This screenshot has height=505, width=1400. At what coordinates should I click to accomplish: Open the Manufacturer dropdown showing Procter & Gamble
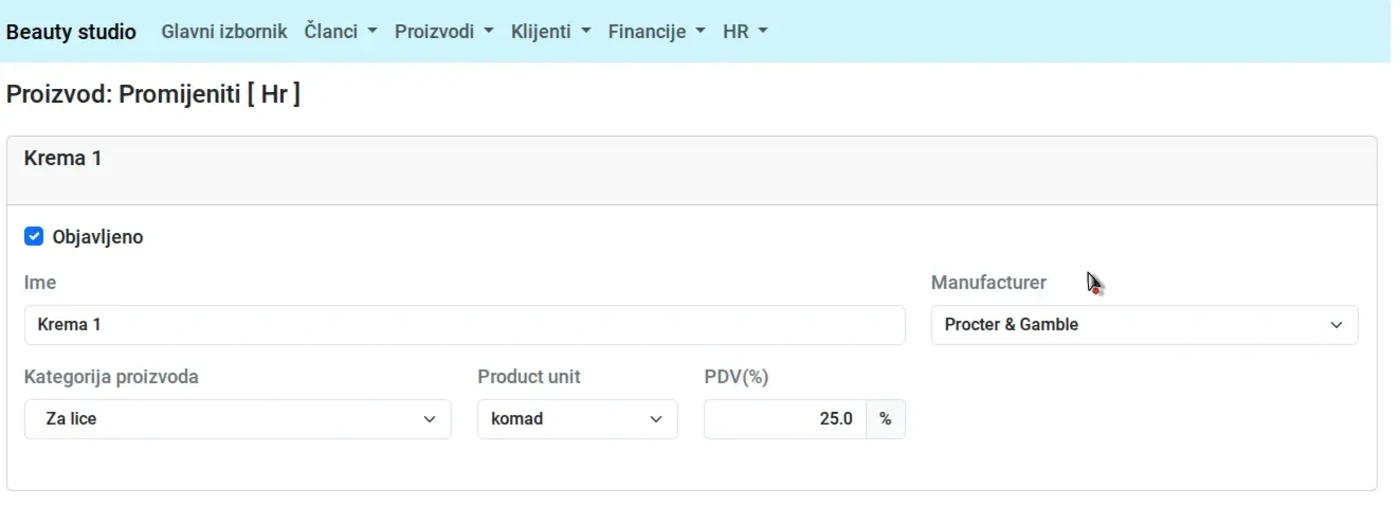tap(1144, 325)
